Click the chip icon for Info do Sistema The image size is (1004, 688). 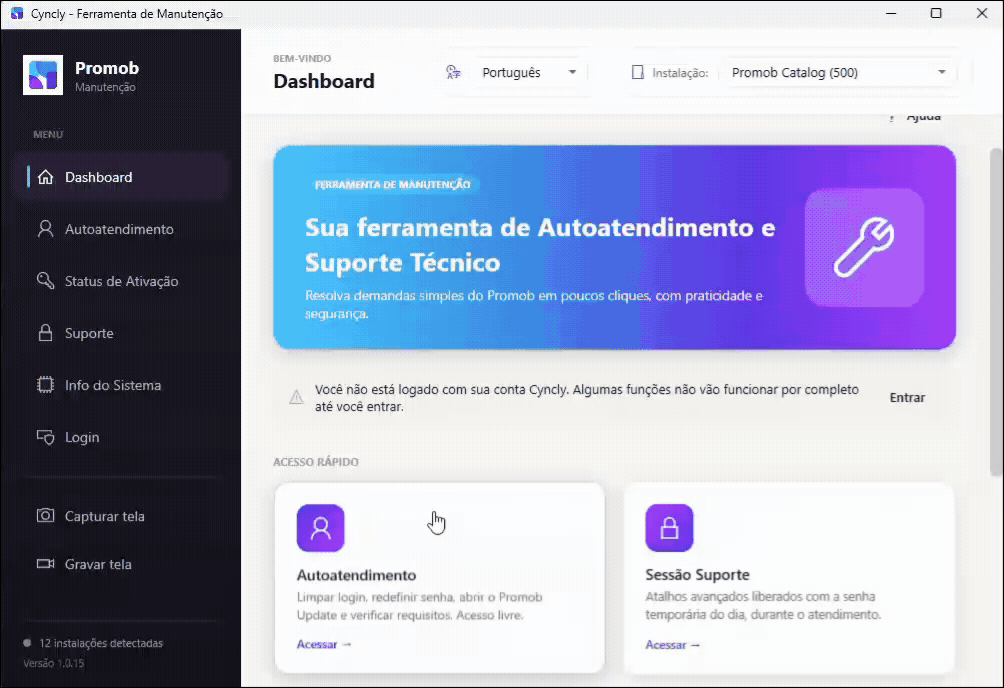pyautogui.click(x=45, y=385)
